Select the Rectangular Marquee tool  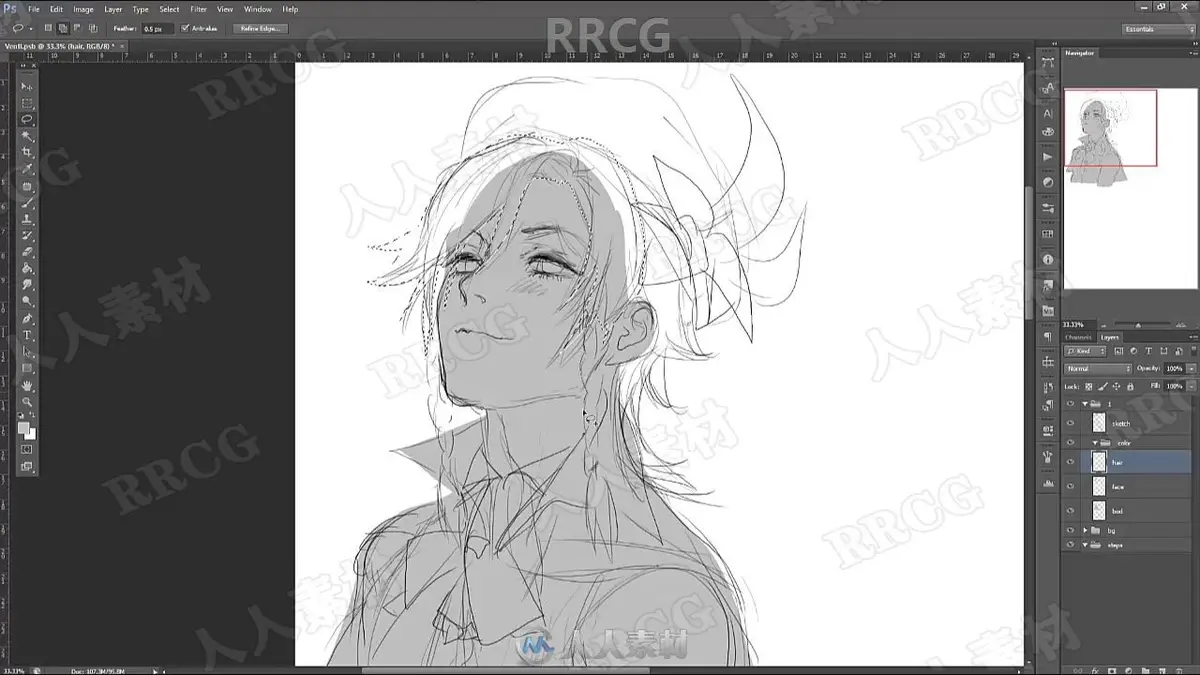pos(27,104)
